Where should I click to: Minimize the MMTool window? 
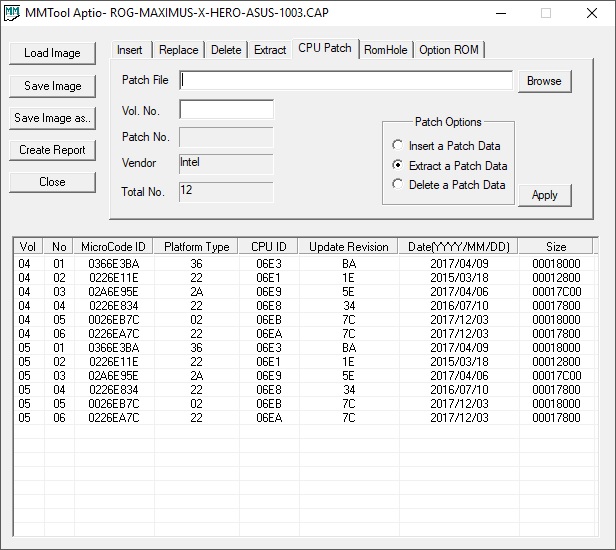500,13
